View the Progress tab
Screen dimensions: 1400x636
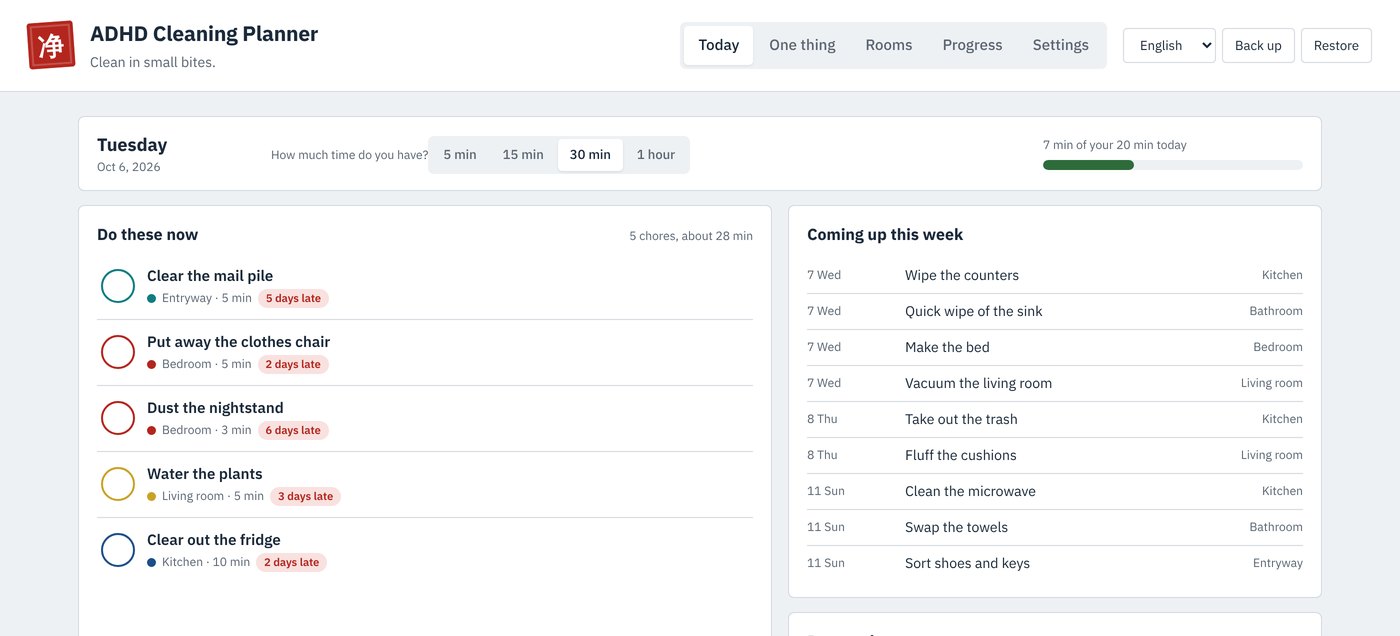point(972,45)
